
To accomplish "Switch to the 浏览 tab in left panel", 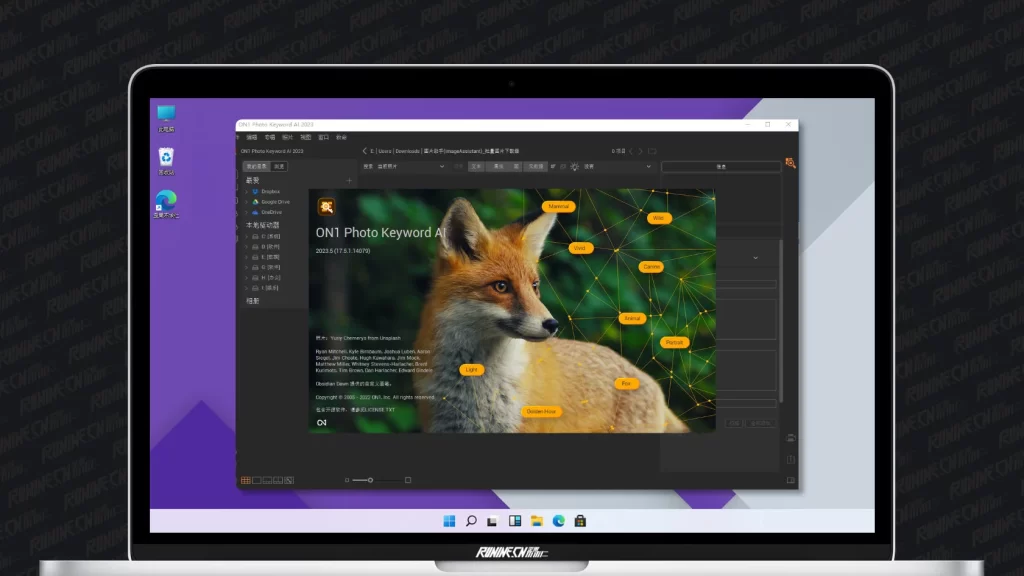I will pyautogui.click(x=280, y=166).
